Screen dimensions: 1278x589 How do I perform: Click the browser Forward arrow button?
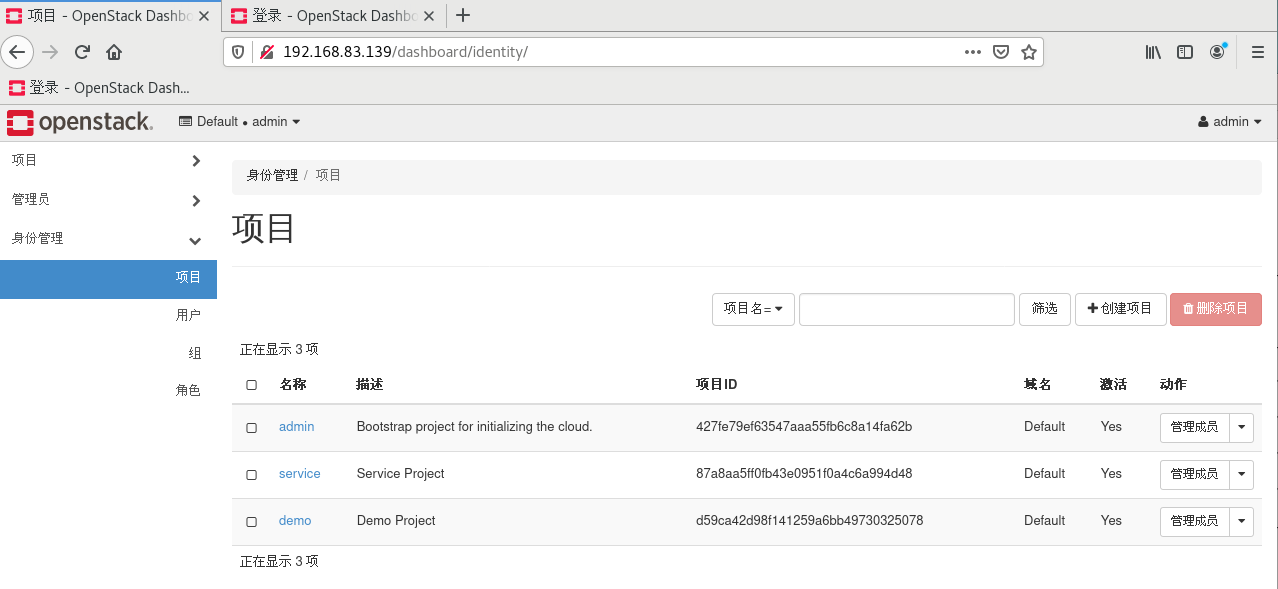point(50,52)
